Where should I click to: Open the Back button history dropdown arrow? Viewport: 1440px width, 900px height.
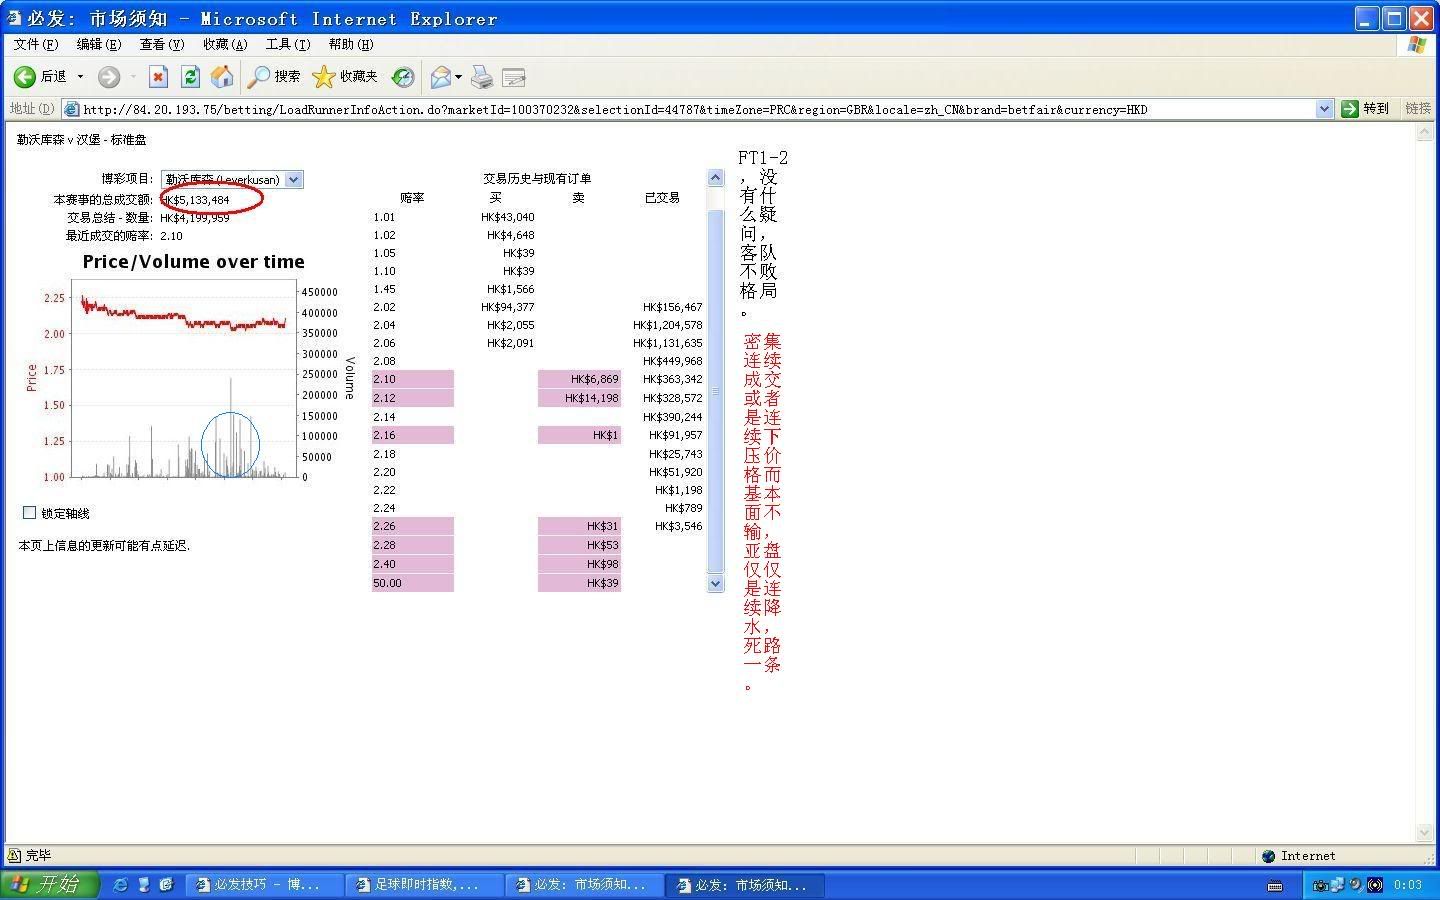coord(81,77)
